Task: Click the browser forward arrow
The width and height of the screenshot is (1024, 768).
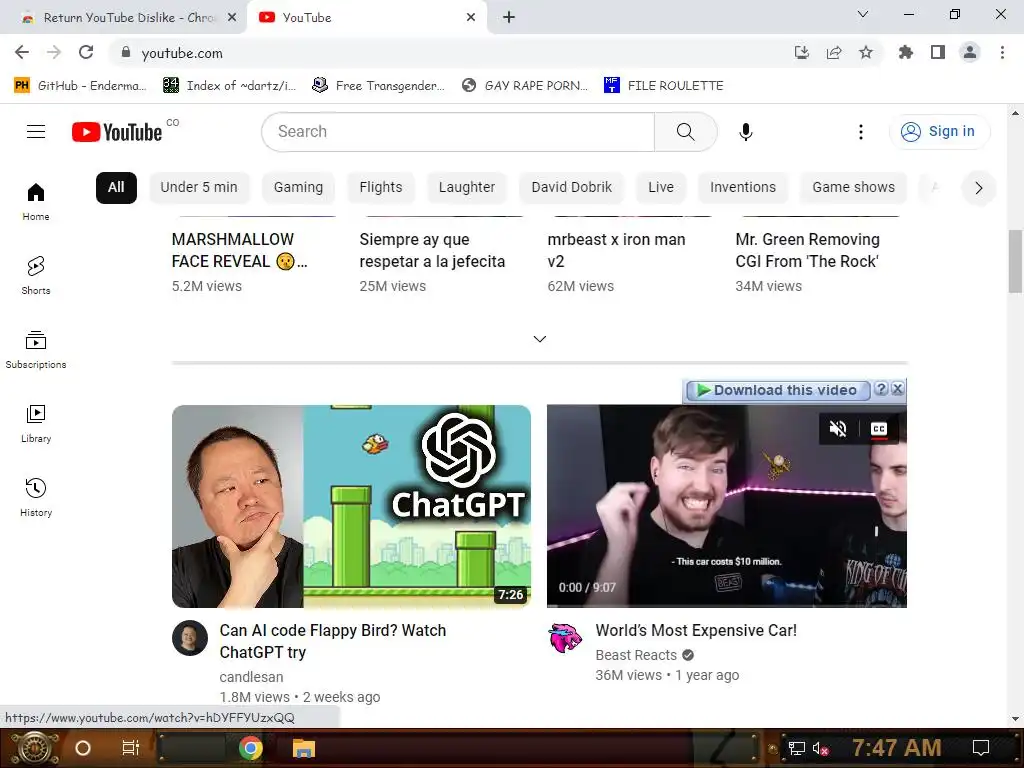Action: coord(54,52)
